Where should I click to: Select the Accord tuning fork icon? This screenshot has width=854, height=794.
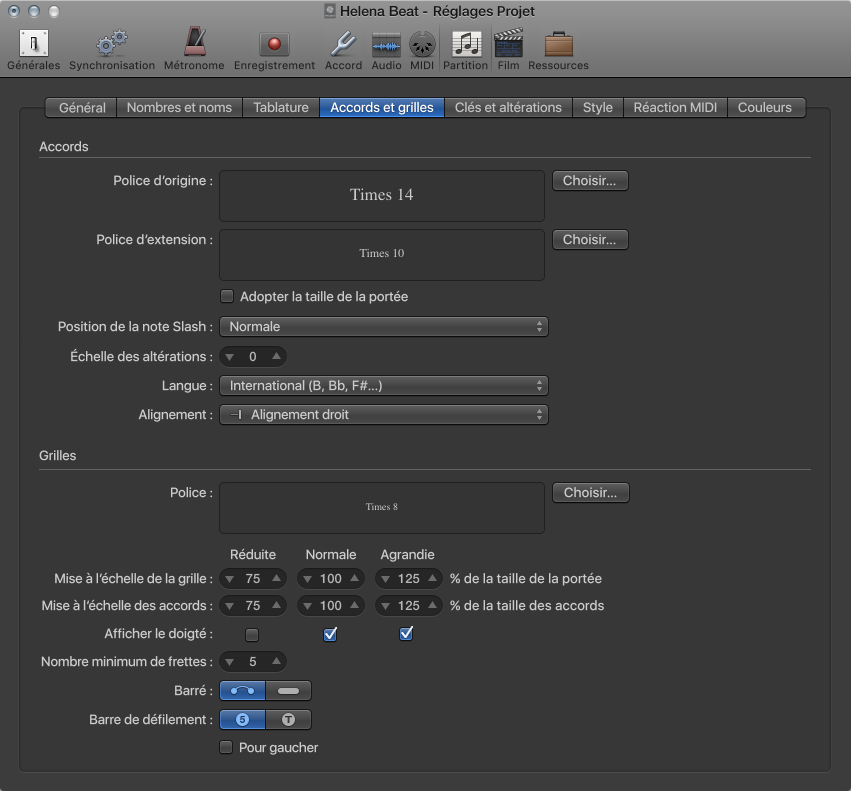click(343, 45)
